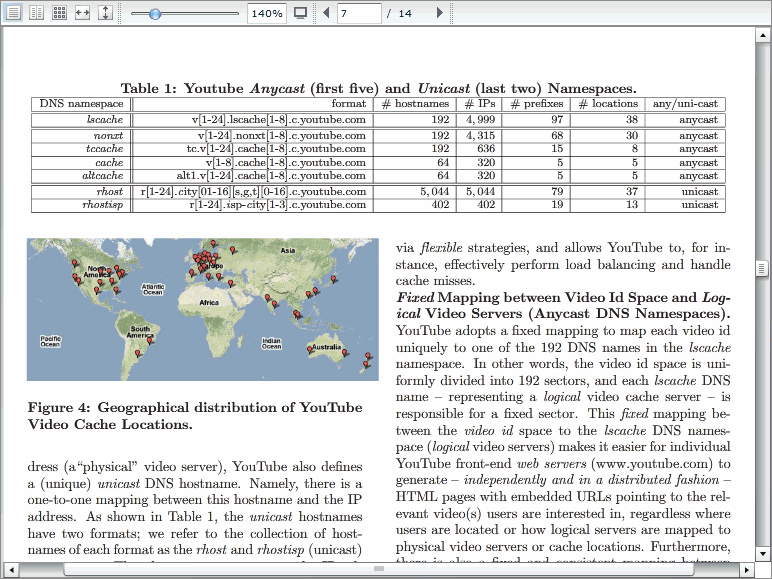Click the '4,999' IPs value

481,120
